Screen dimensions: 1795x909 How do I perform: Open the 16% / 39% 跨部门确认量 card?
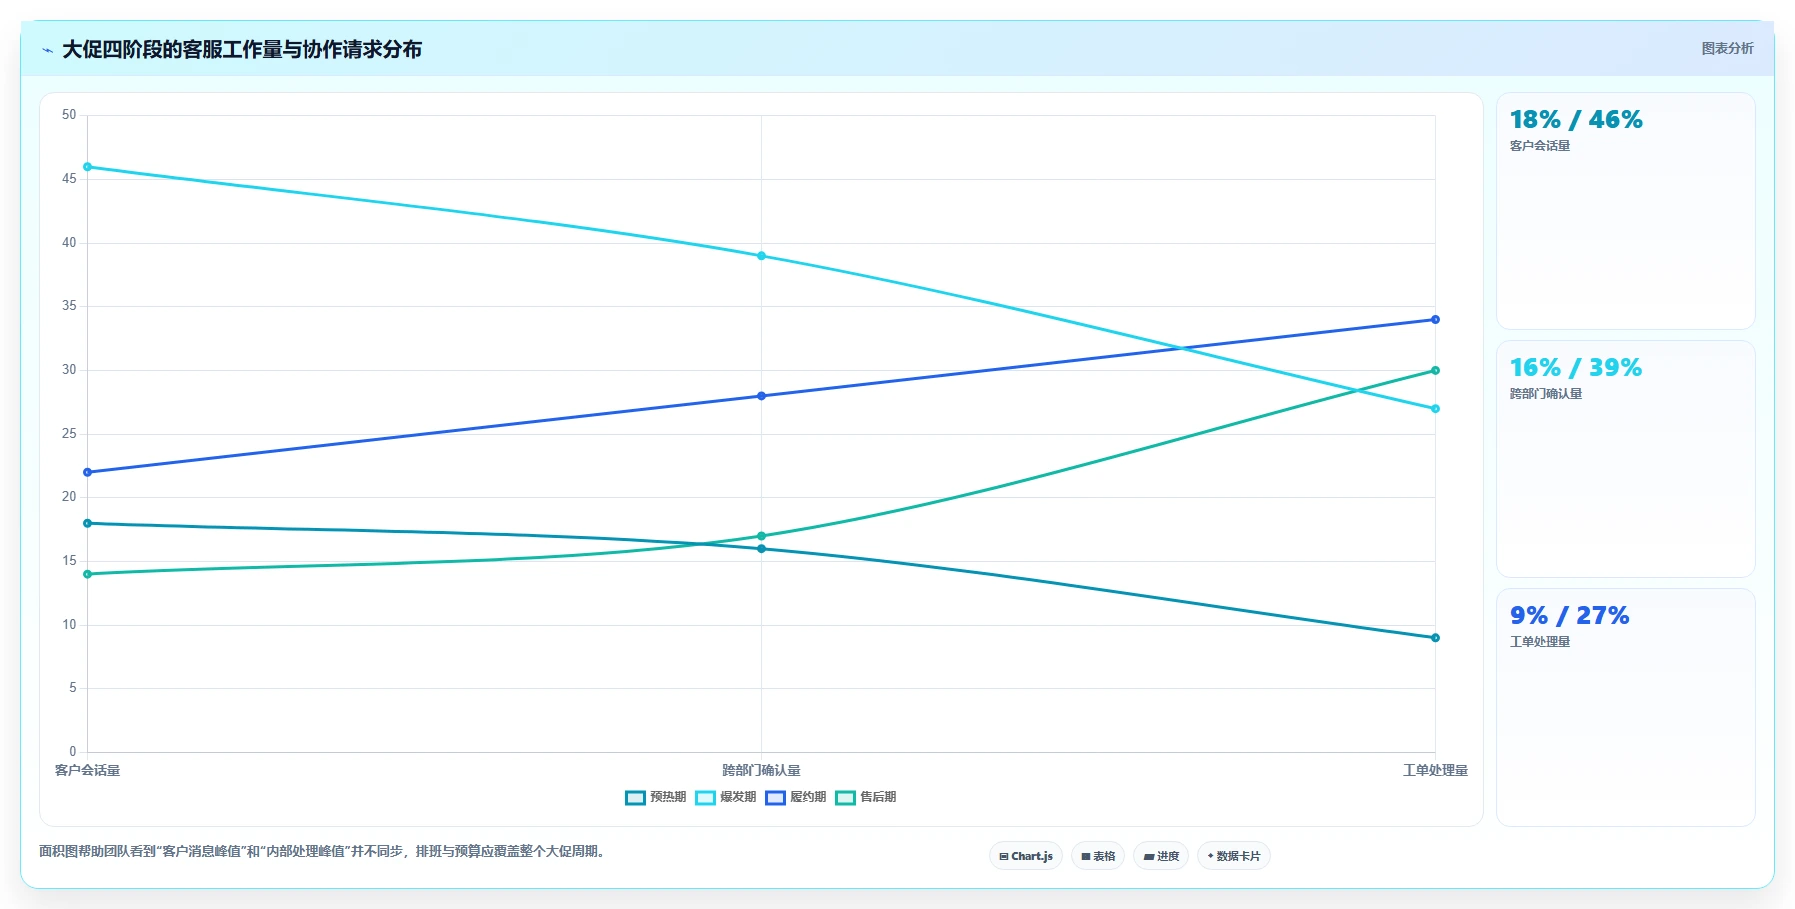point(1625,459)
